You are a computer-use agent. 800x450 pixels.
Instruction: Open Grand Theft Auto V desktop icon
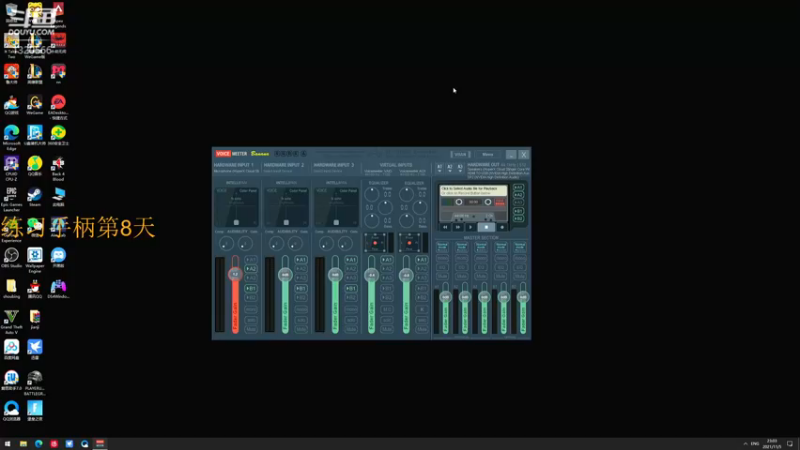pyautogui.click(x=11, y=321)
